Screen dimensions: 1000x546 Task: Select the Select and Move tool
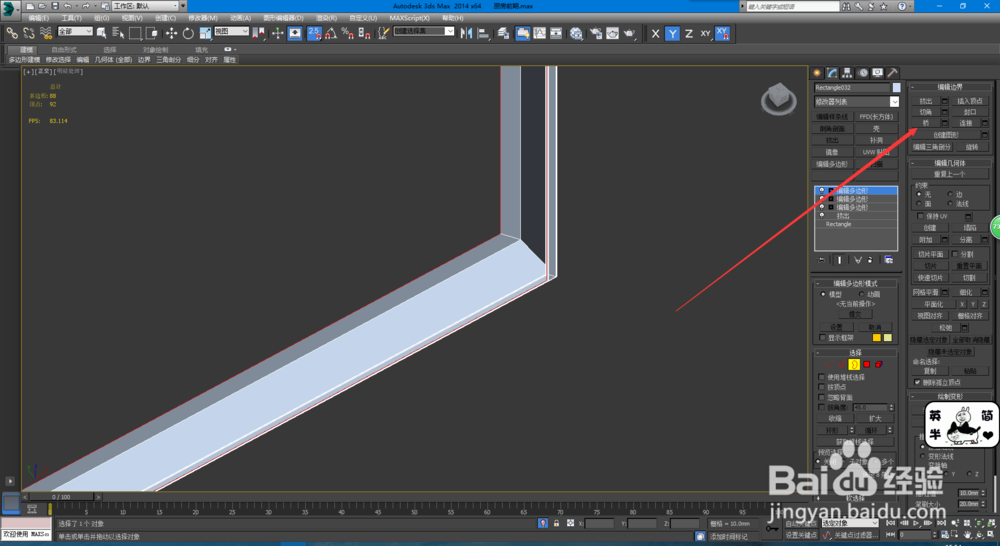pyautogui.click(x=172, y=33)
